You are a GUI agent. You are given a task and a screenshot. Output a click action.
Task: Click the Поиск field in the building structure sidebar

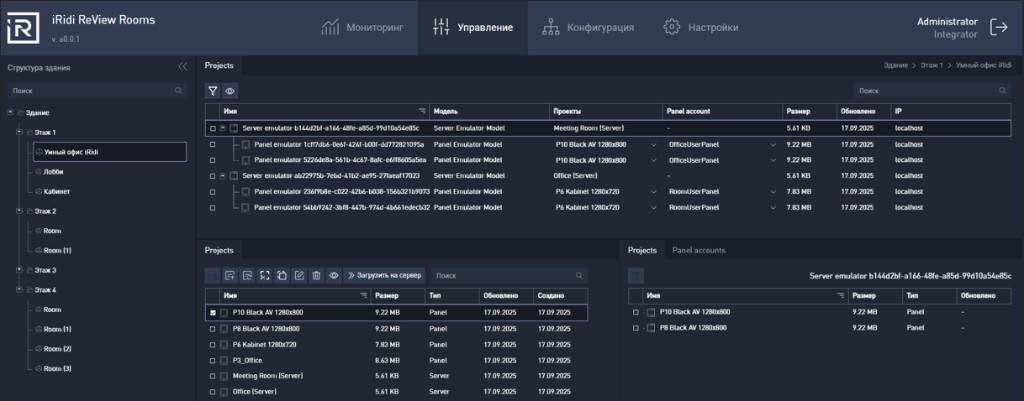point(97,91)
